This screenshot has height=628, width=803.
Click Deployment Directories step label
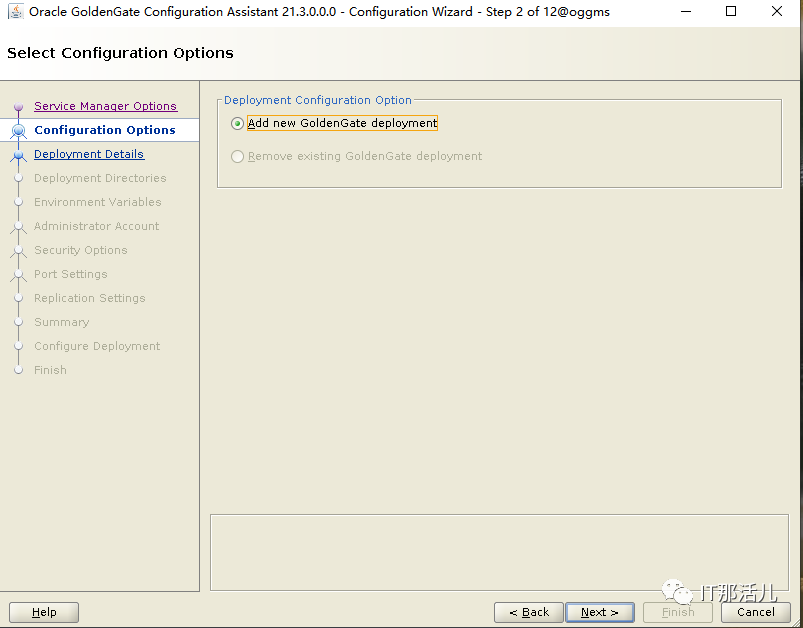click(100, 178)
